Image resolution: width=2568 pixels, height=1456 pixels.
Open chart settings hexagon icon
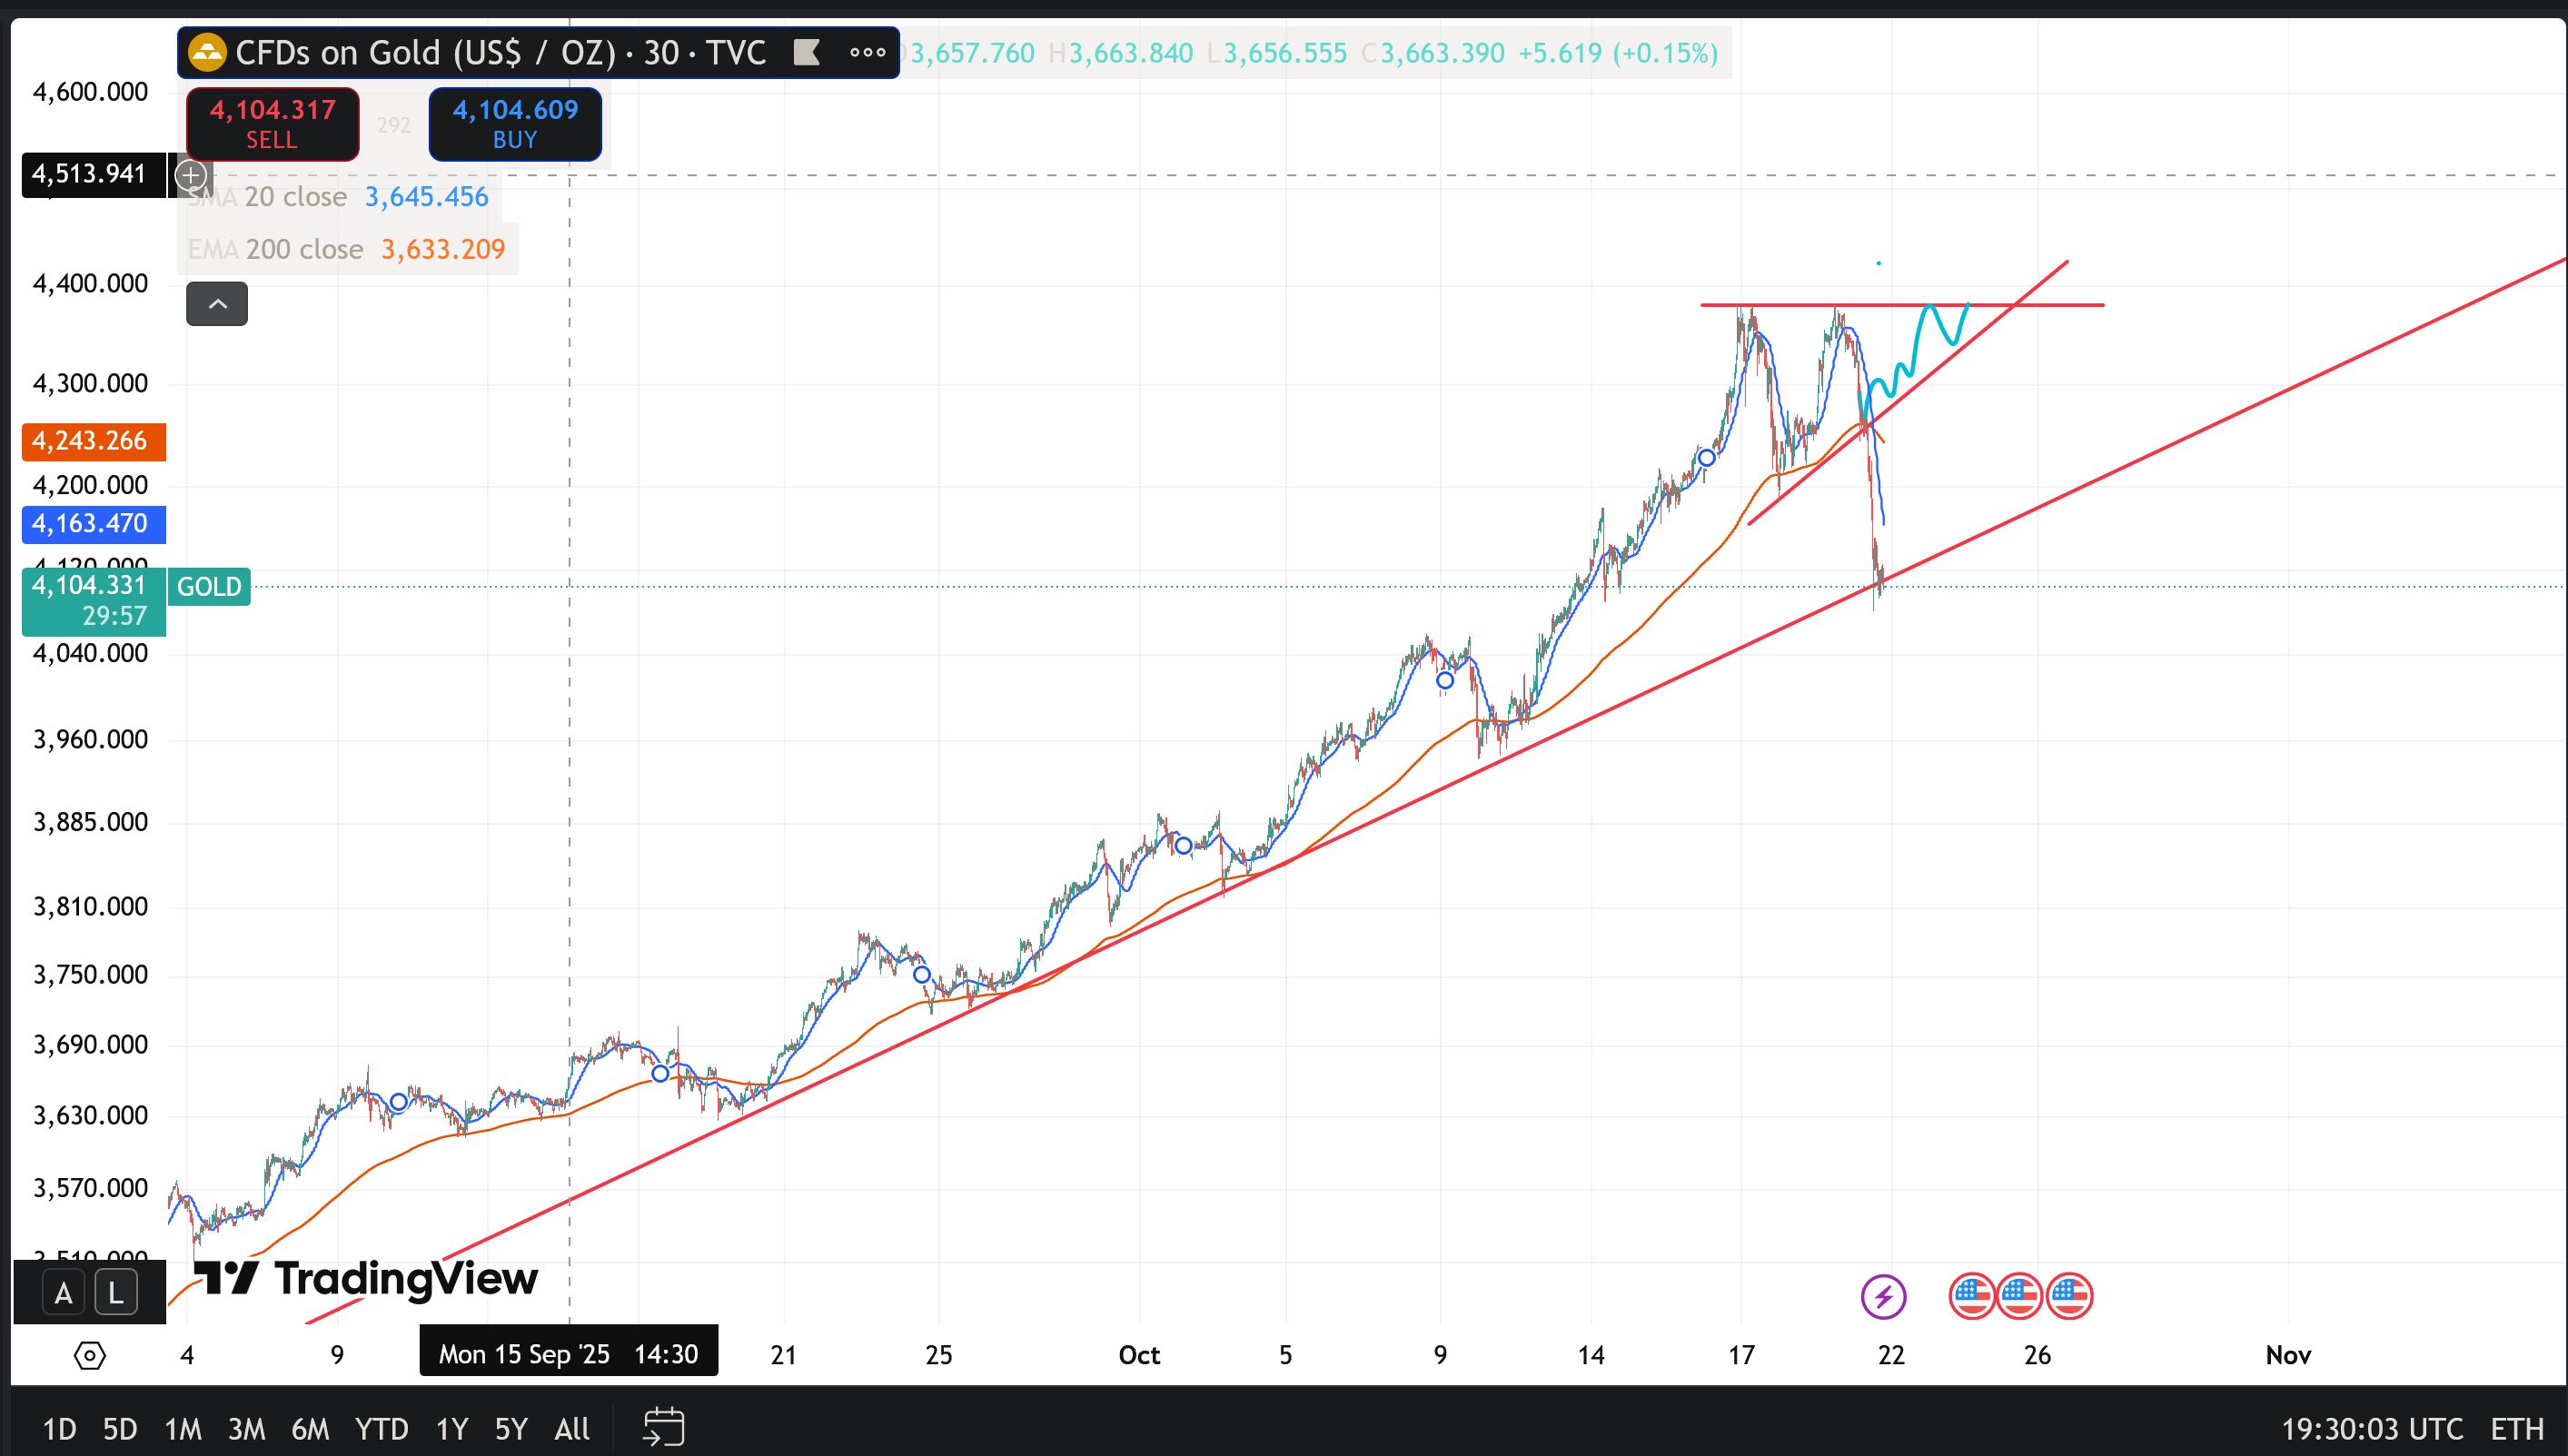pyautogui.click(x=90, y=1356)
